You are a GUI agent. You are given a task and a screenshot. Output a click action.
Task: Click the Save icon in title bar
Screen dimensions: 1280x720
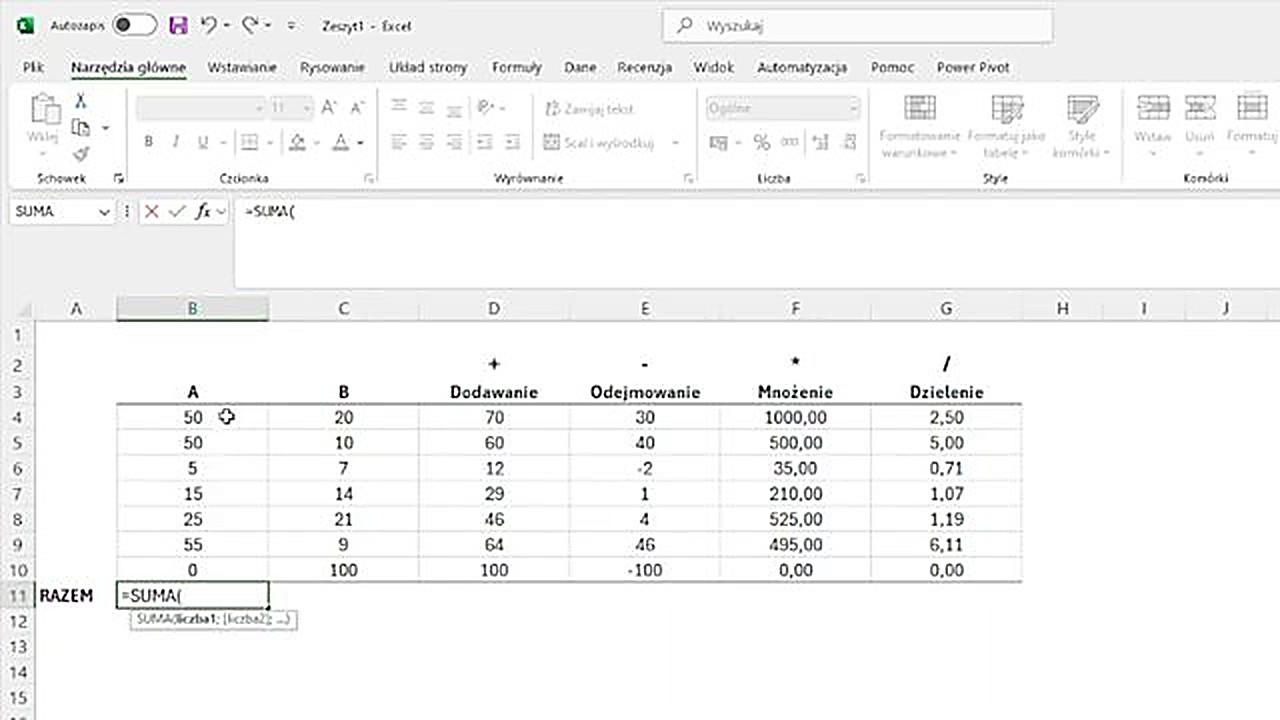pyautogui.click(x=178, y=26)
